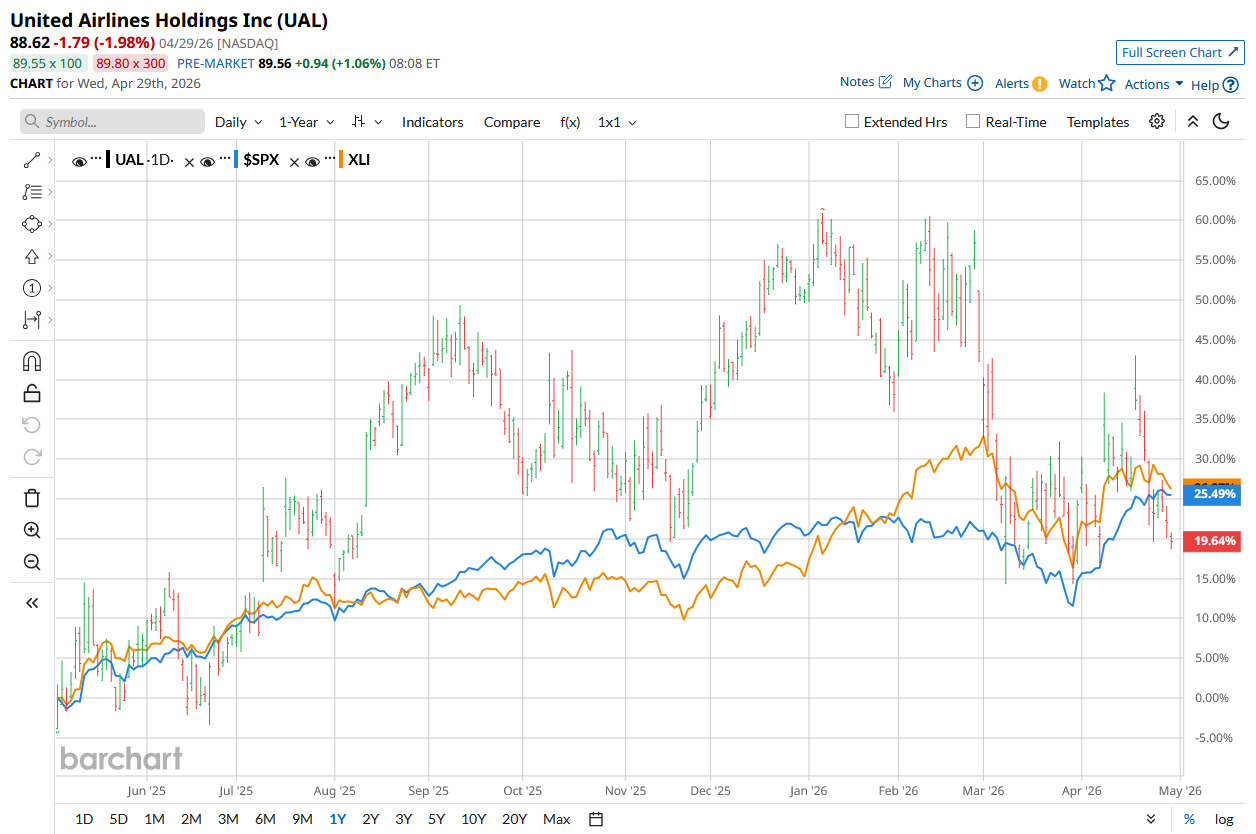Screen dimensions: 1256x834
Task: Open the calendar date range picker
Action: pyautogui.click(x=596, y=819)
